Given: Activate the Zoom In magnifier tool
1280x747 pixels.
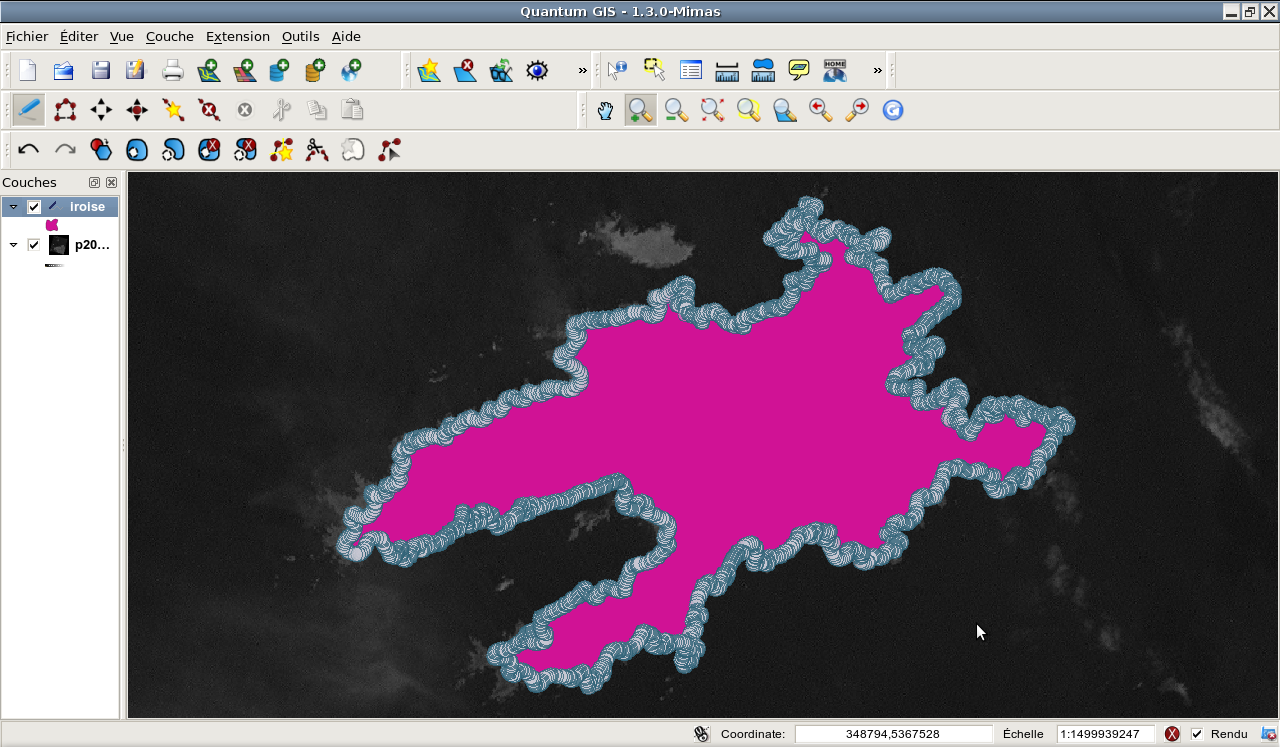Looking at the screenshot, I should (x=641, y=110).
